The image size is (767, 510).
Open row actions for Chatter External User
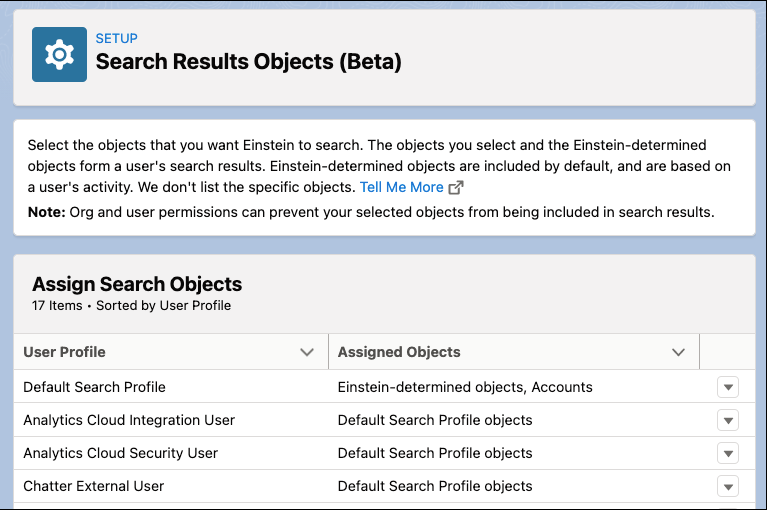point(727,487)
